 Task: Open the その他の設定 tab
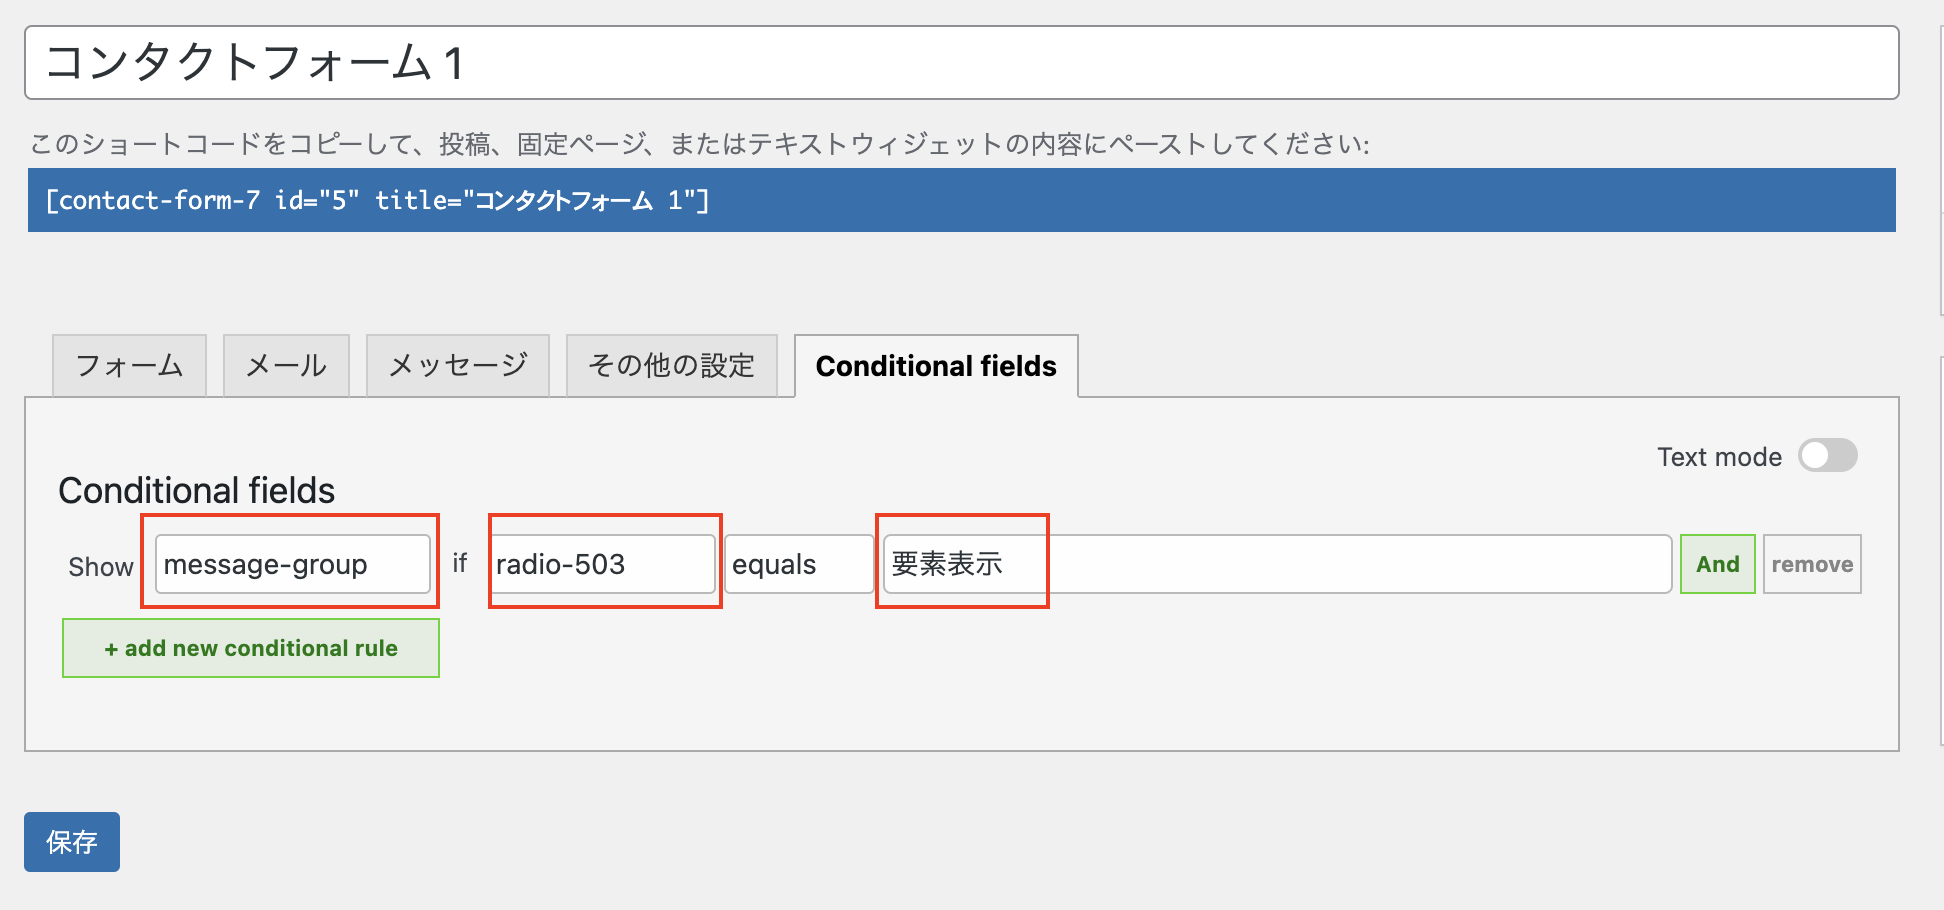[x=671, y=365]
